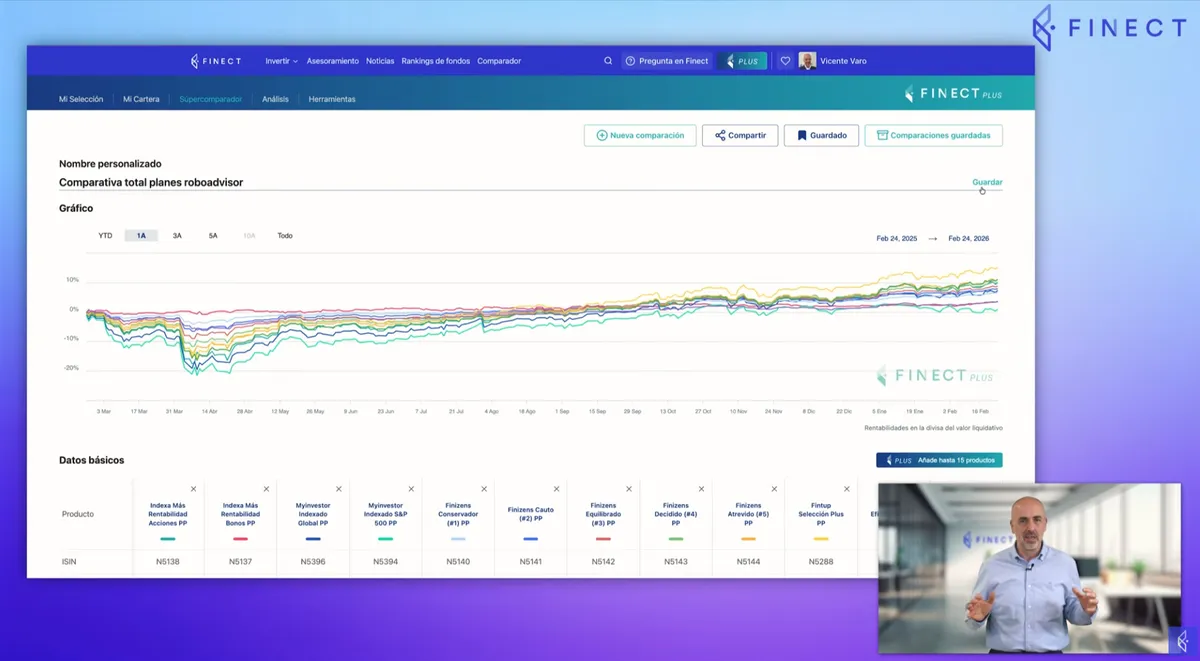Image resolution: width=1200 pixels, height=661 pixels.
Task: Click the Guardado bookmark button
Action: (x=822, y=135)
